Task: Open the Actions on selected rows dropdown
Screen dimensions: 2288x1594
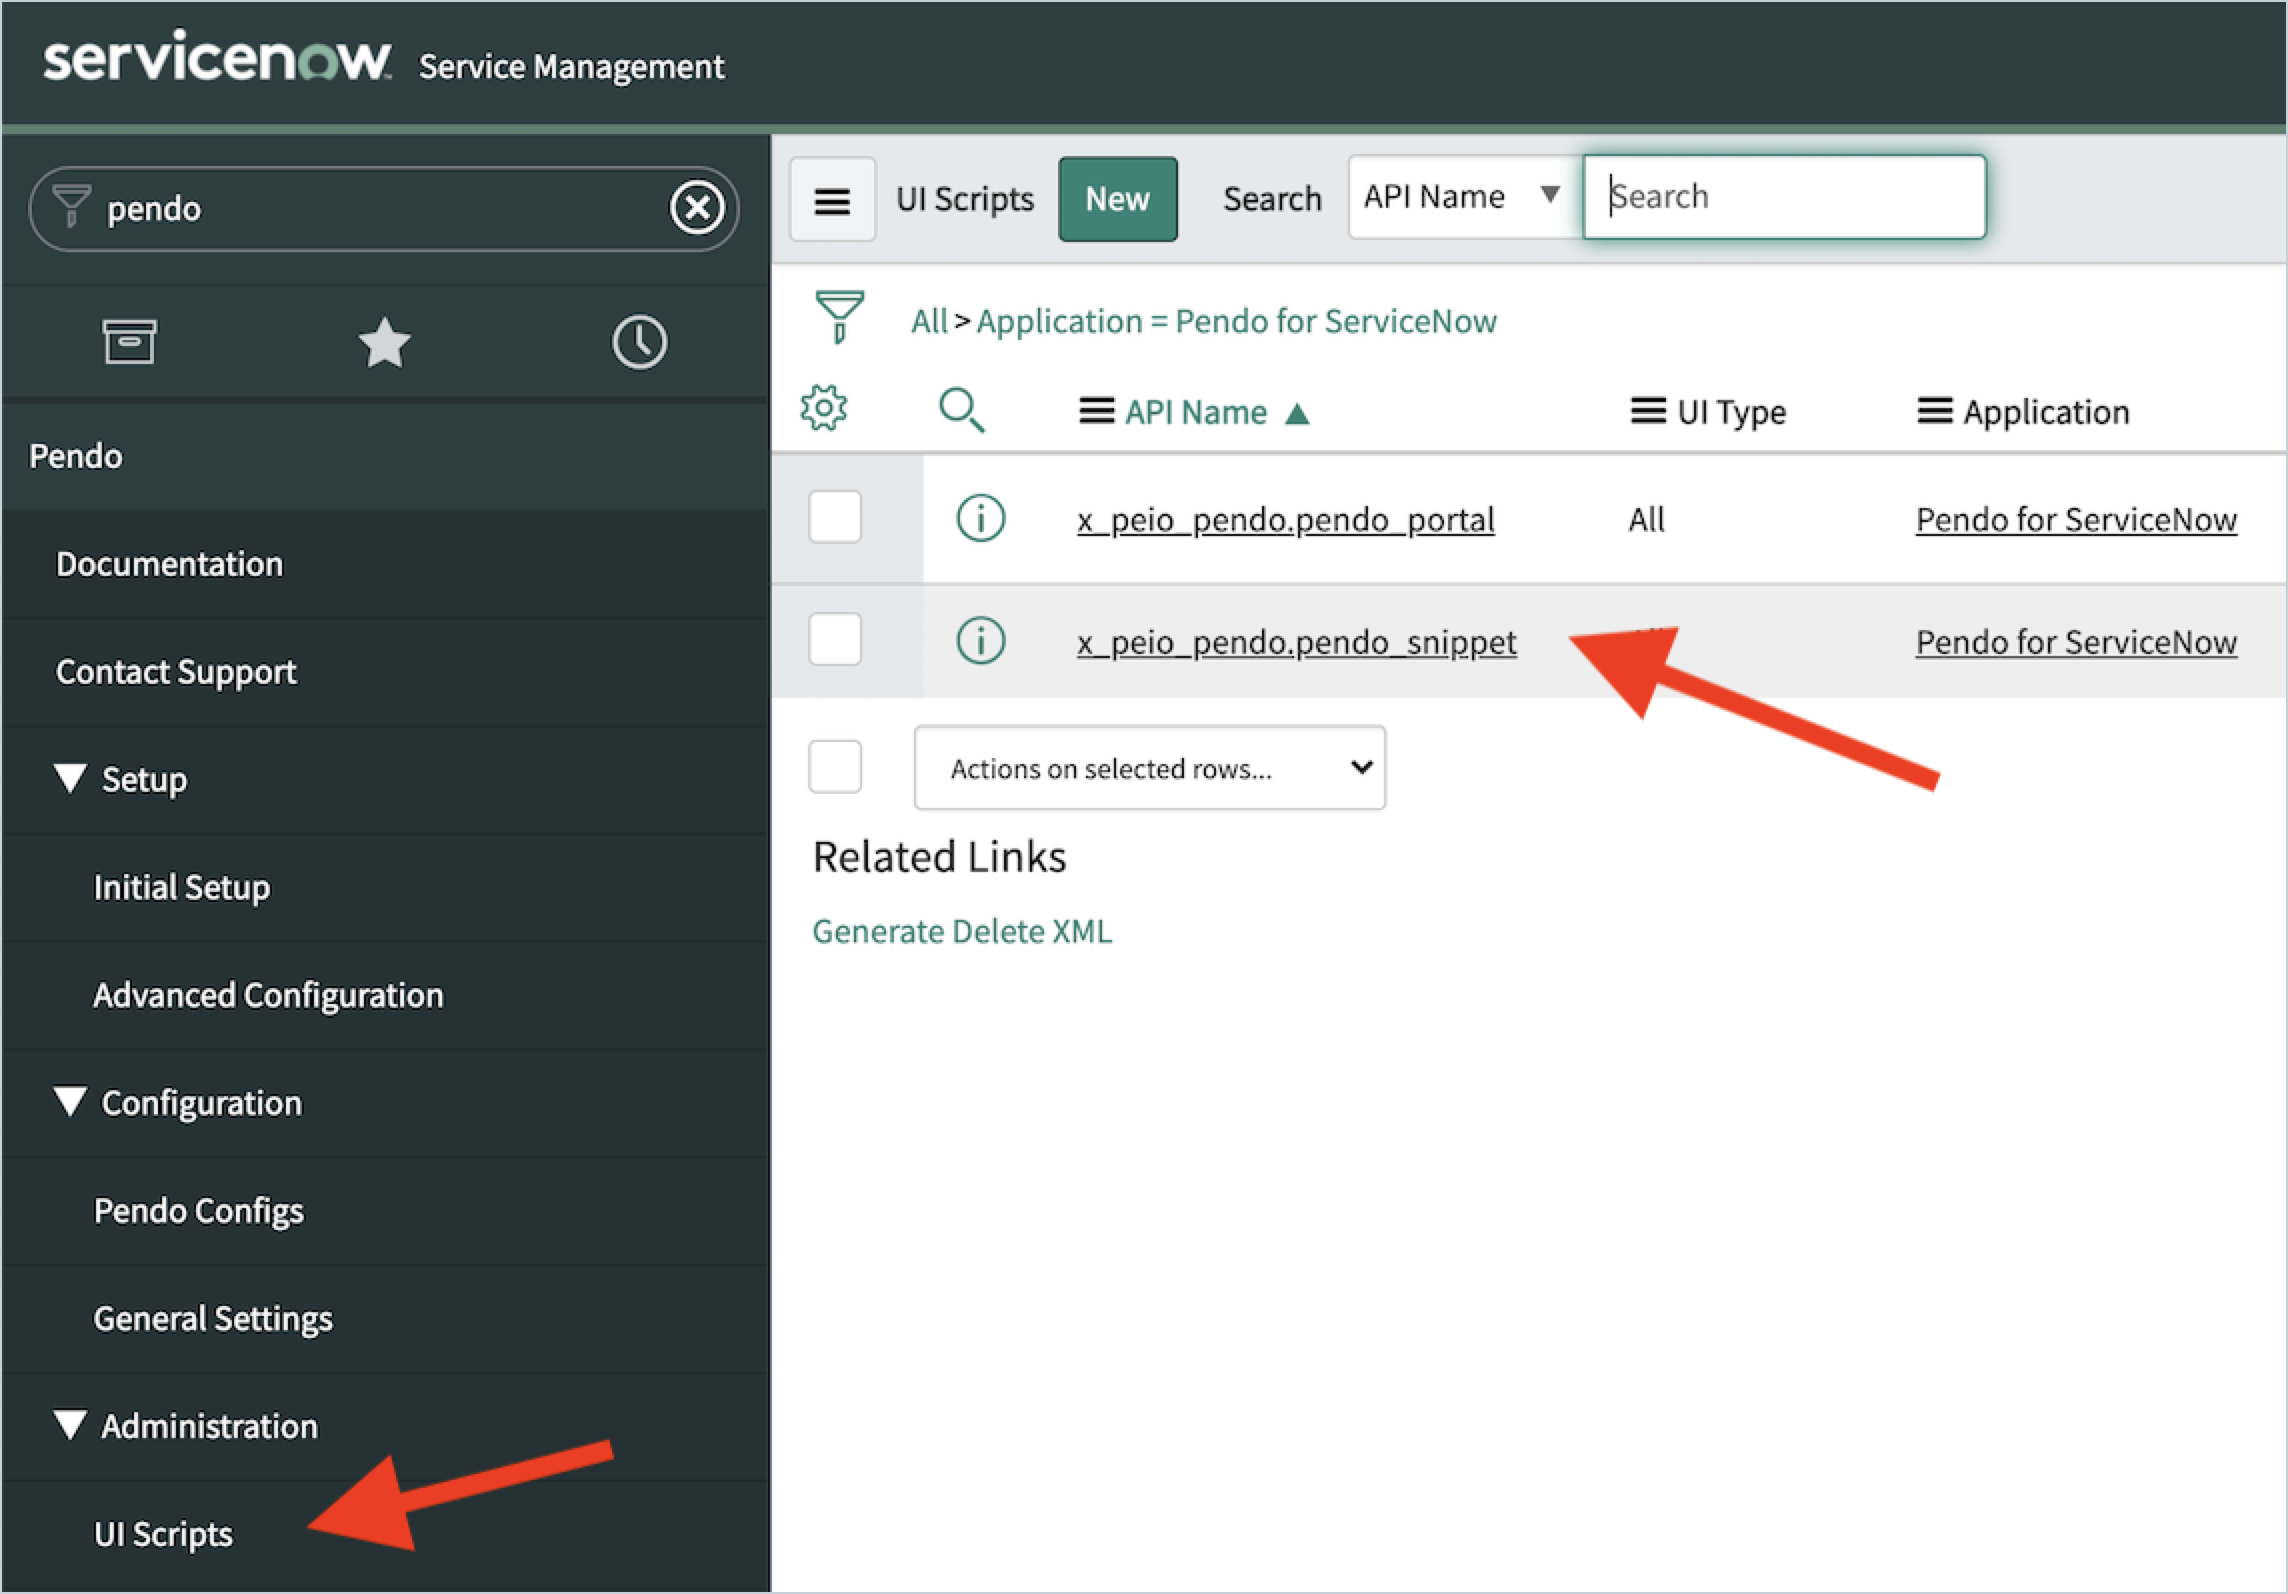Action: tap(1147, 768)
